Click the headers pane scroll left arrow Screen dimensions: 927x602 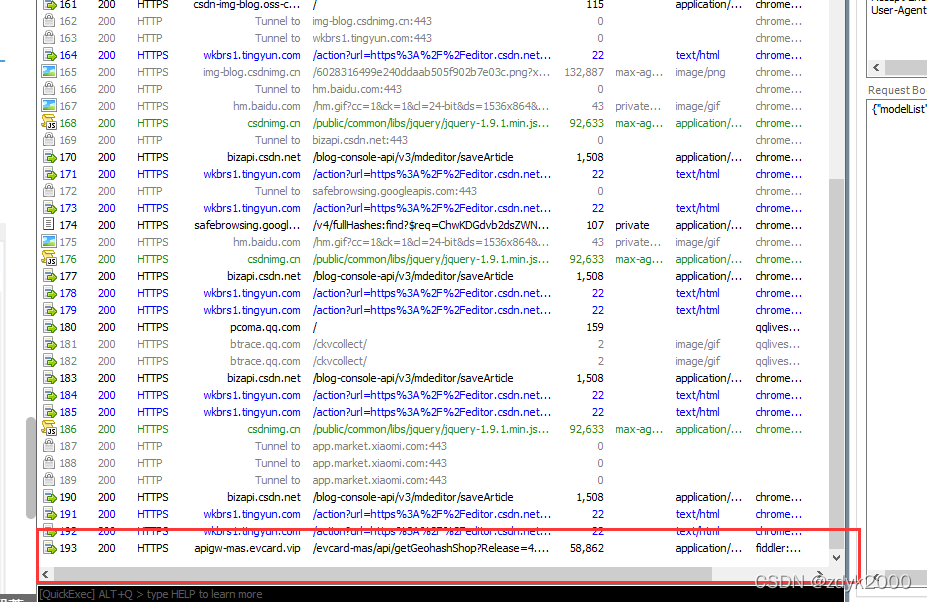coord(876,67)
